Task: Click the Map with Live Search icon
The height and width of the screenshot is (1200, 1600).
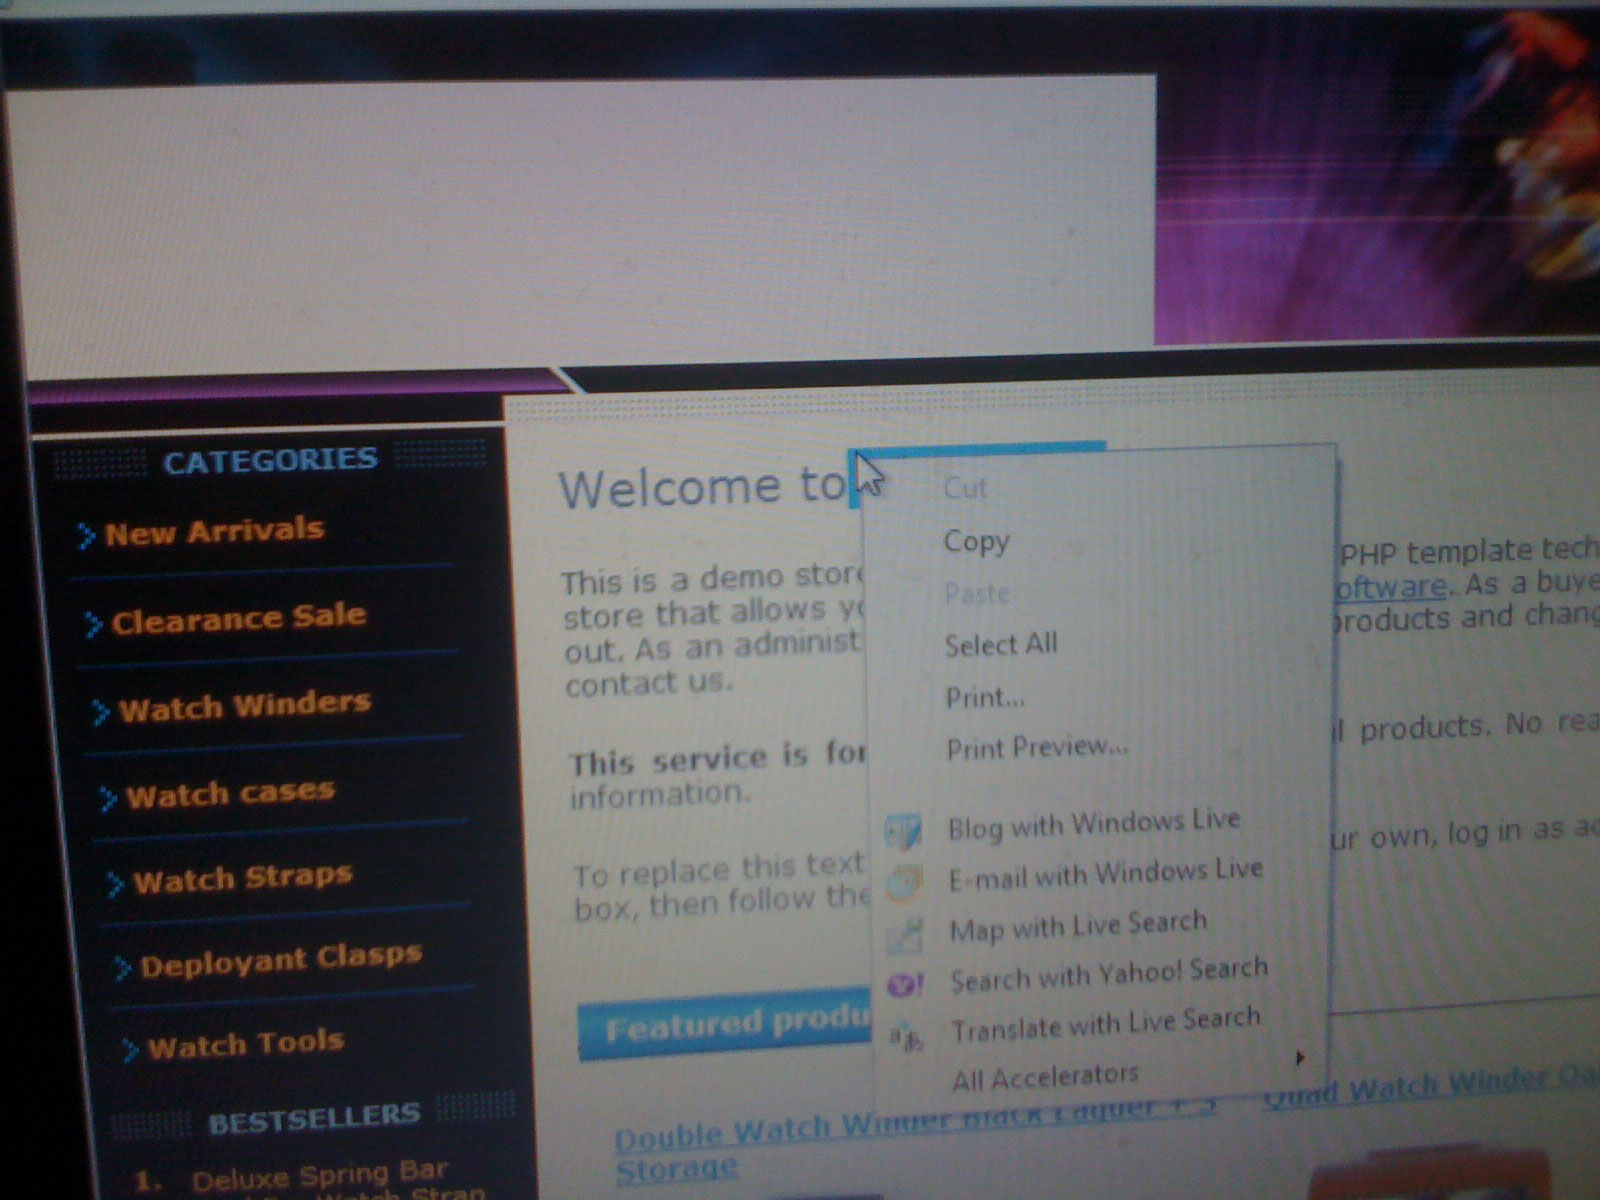Action: 905,934
